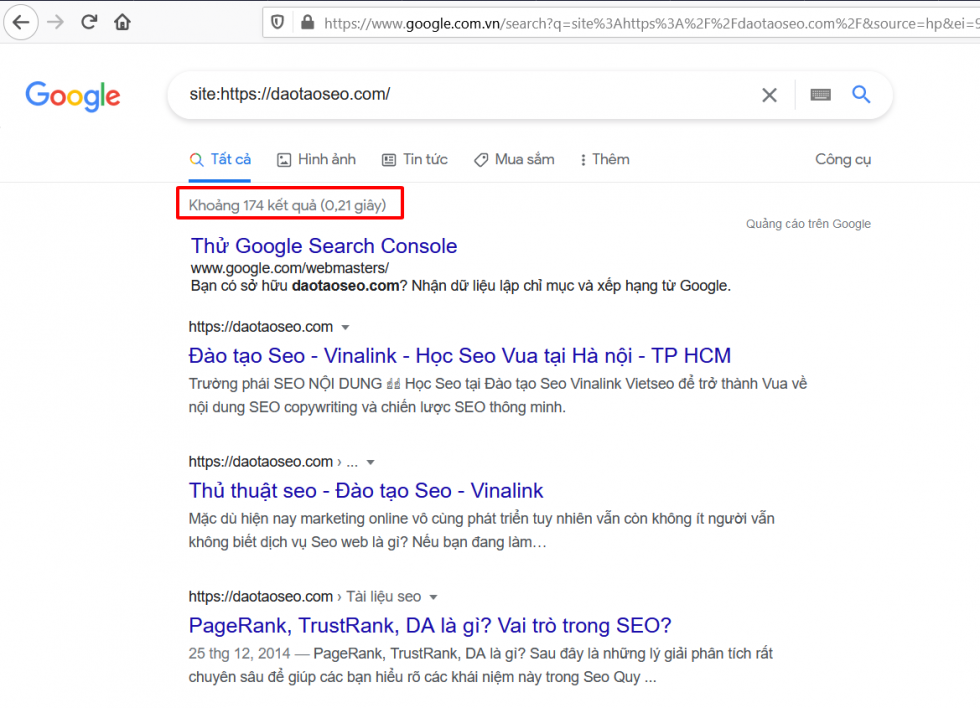Open Thủ thuật seo - Đào tạo Seo result
980x708 pixels.
pos(366,491)
